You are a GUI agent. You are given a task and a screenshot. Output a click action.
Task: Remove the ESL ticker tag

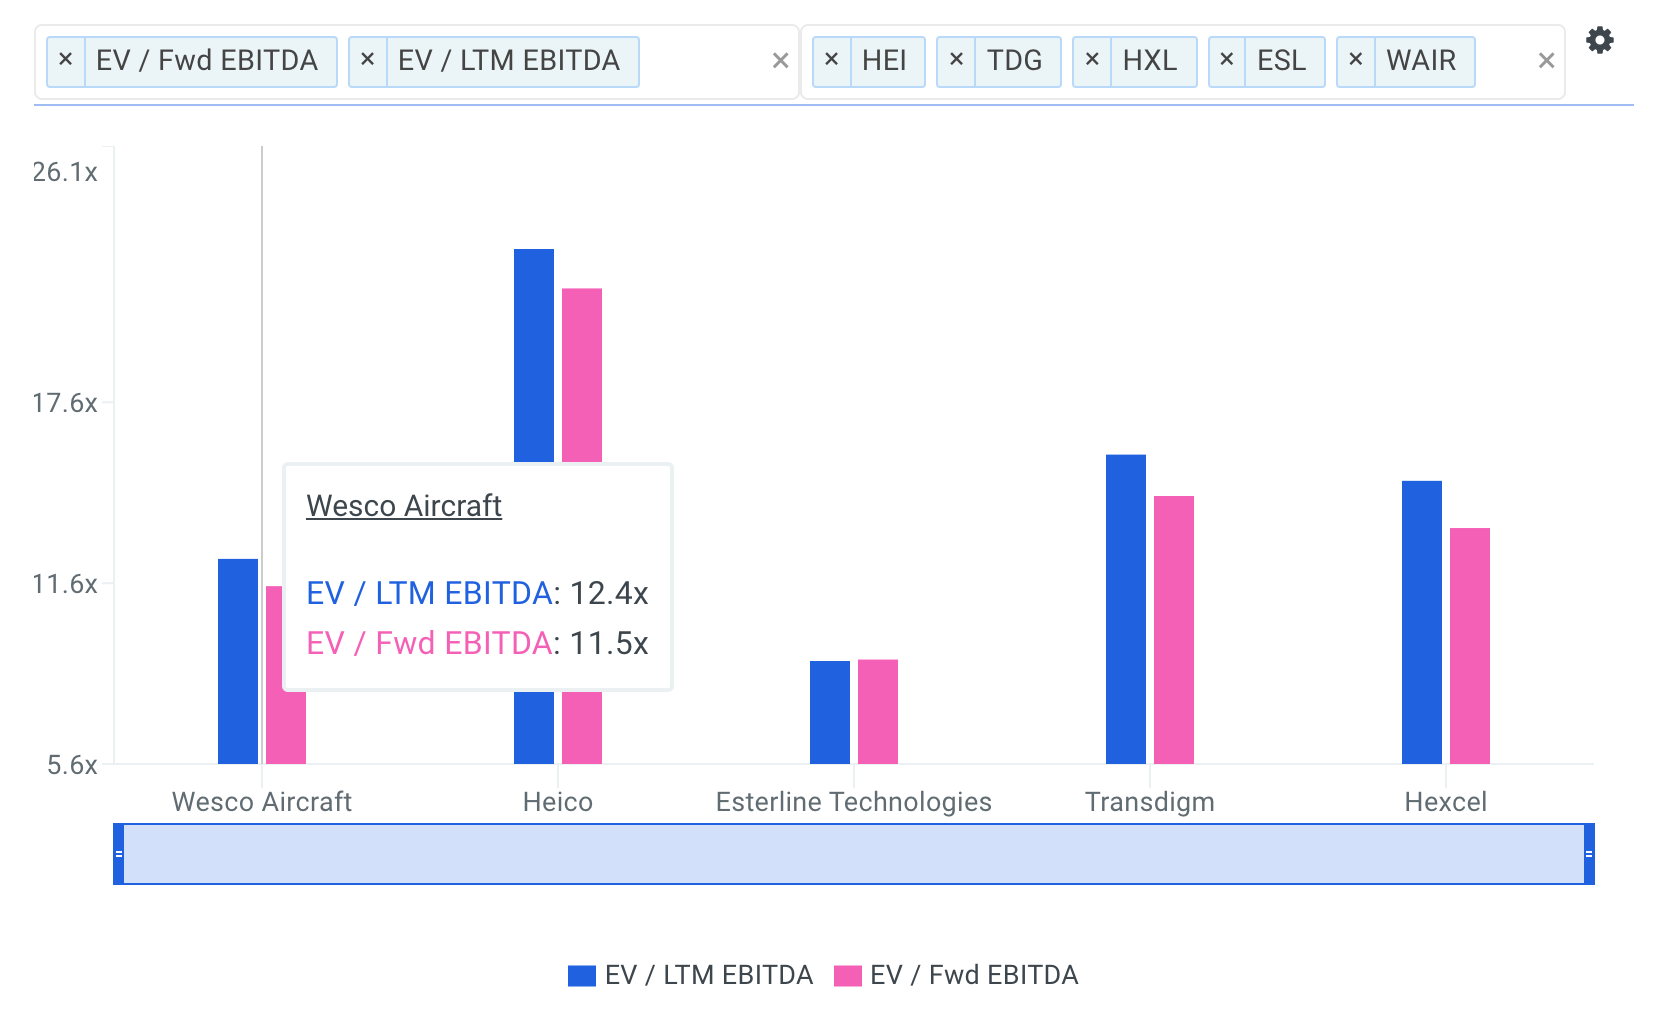(x=1227, y=61)
